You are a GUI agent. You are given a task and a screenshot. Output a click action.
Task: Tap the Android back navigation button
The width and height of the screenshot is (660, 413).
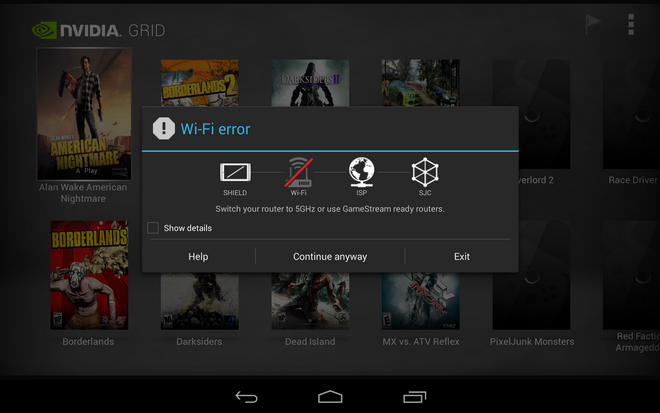[x=246, y=397]
